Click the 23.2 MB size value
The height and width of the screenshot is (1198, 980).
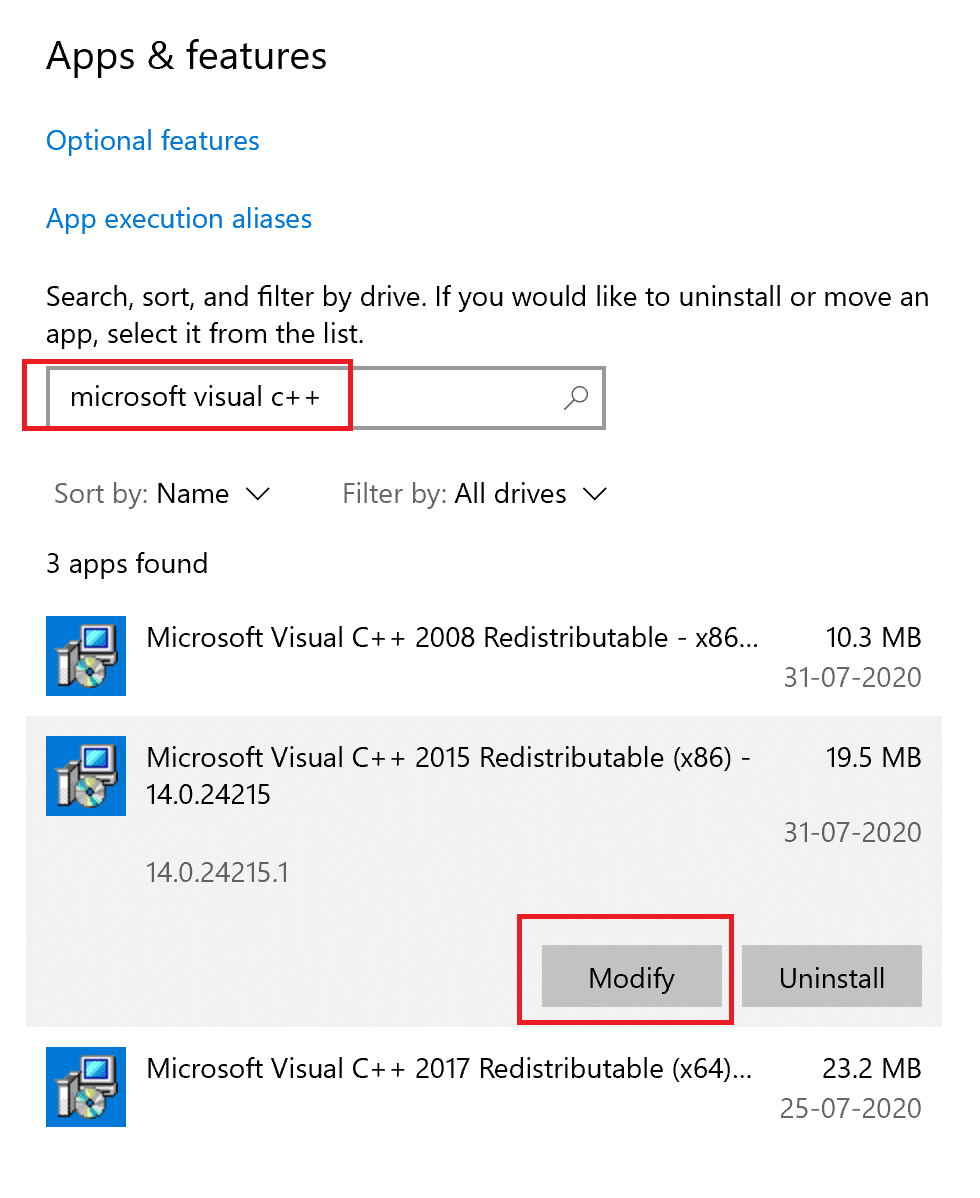(x=872, y=1068)
